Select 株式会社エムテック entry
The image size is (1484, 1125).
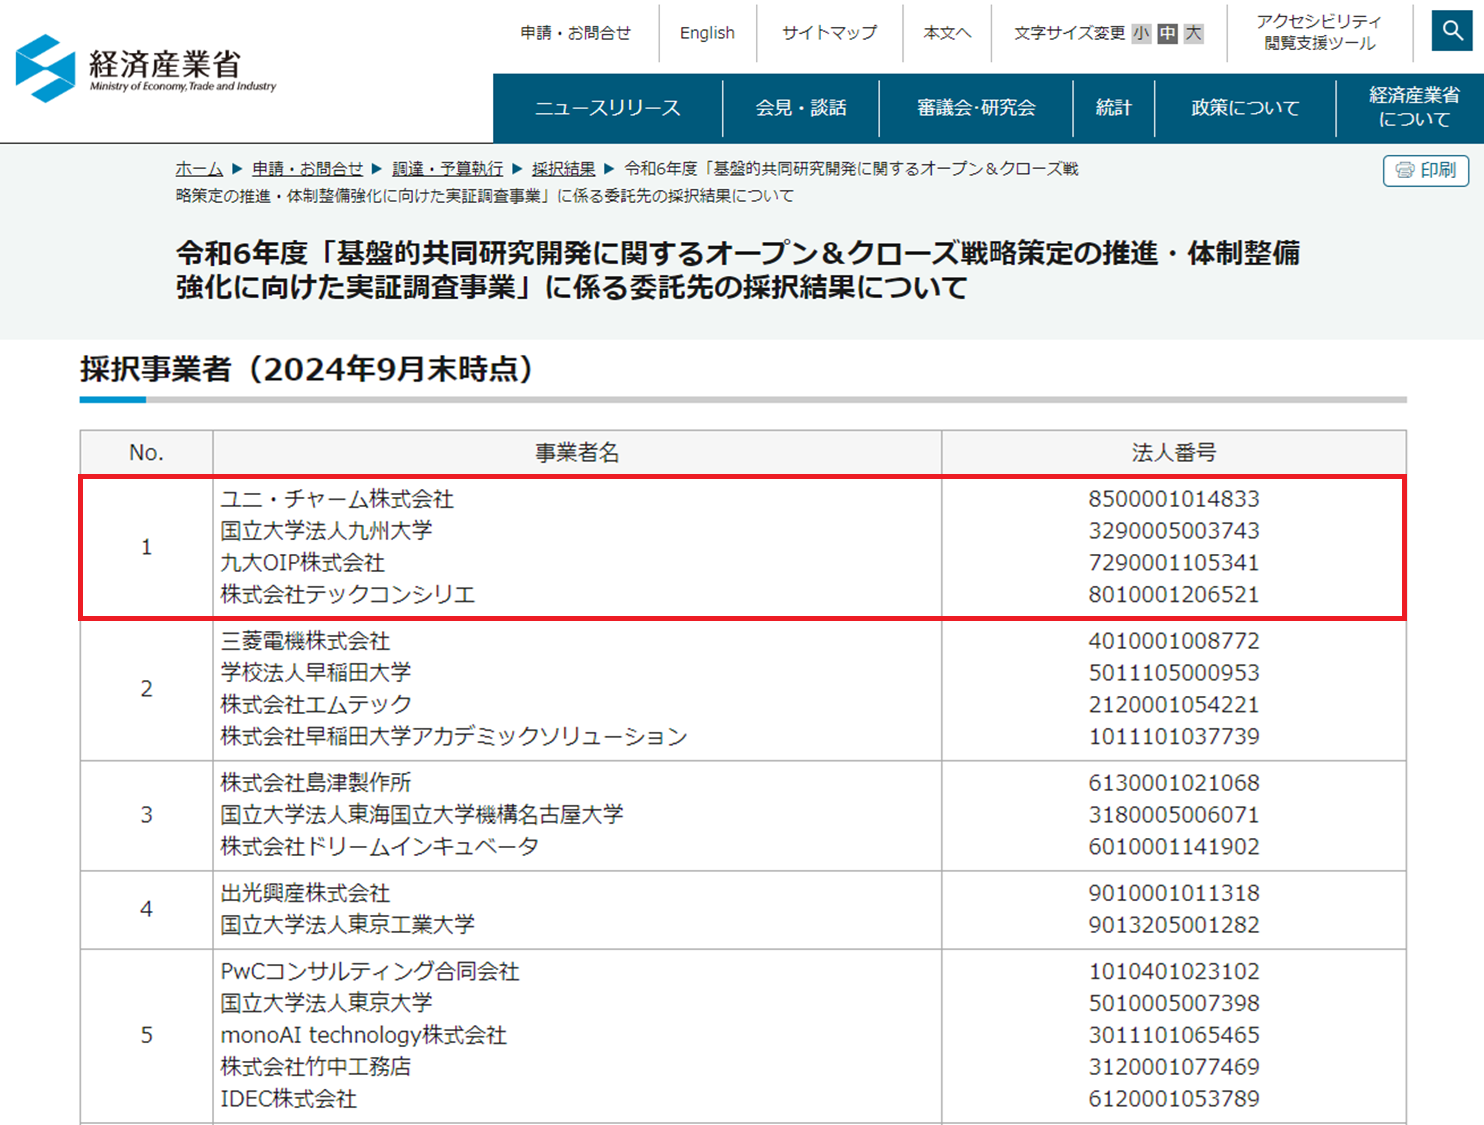(316, 704)
